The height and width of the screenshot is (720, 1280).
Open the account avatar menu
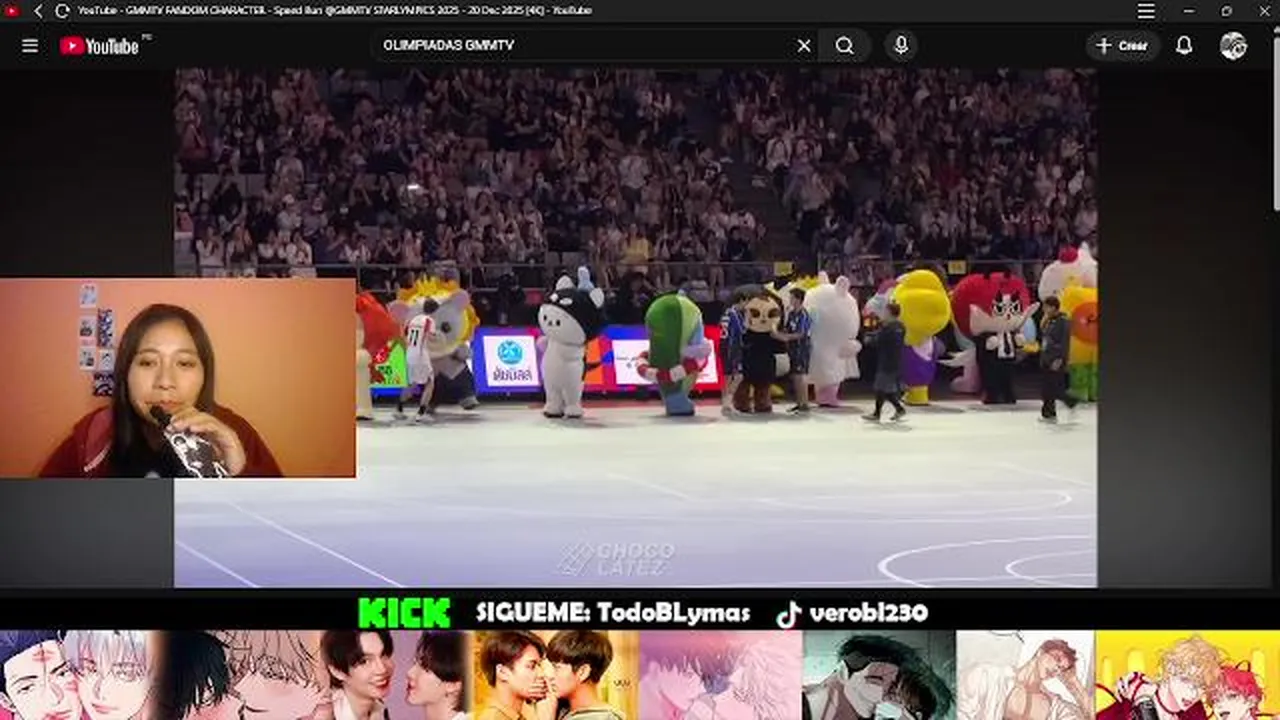[x=1233, y=46]
